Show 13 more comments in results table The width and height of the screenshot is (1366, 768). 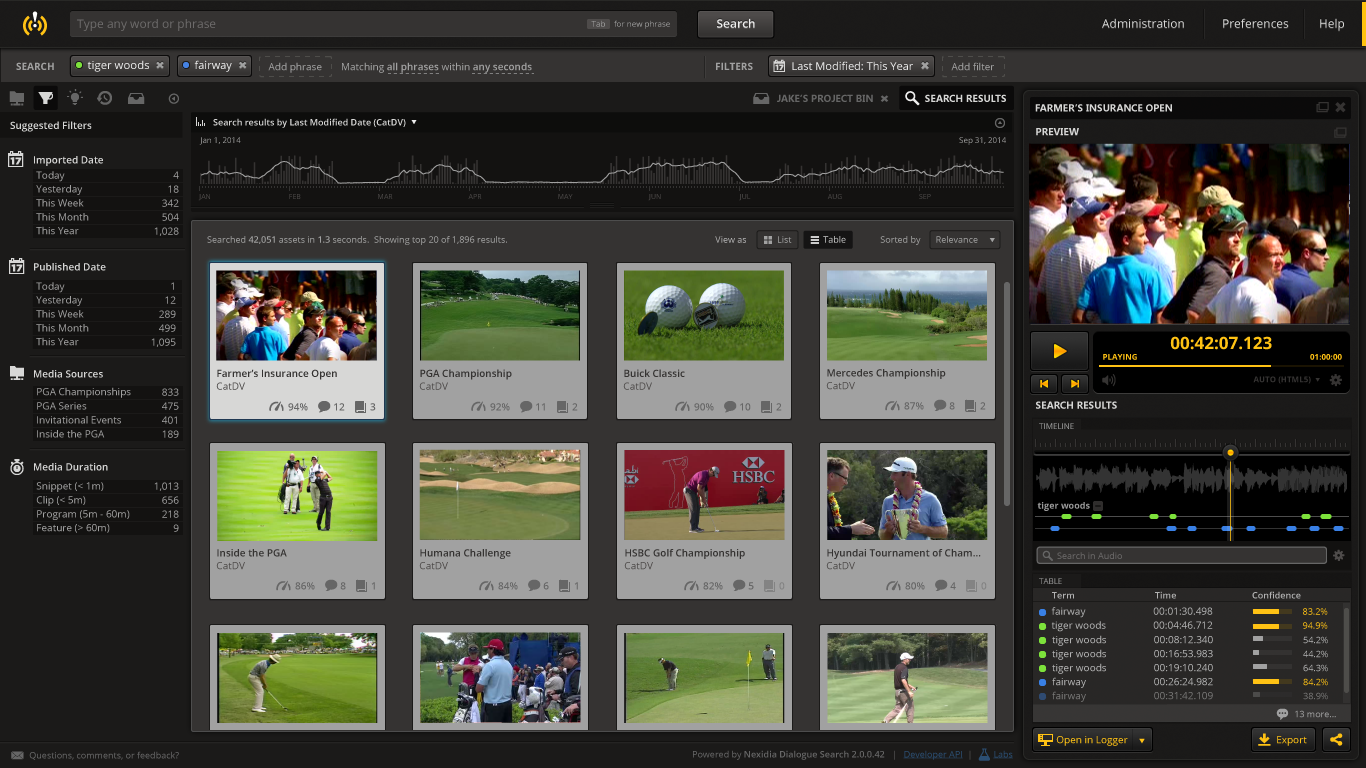(x=1306, y=714)
